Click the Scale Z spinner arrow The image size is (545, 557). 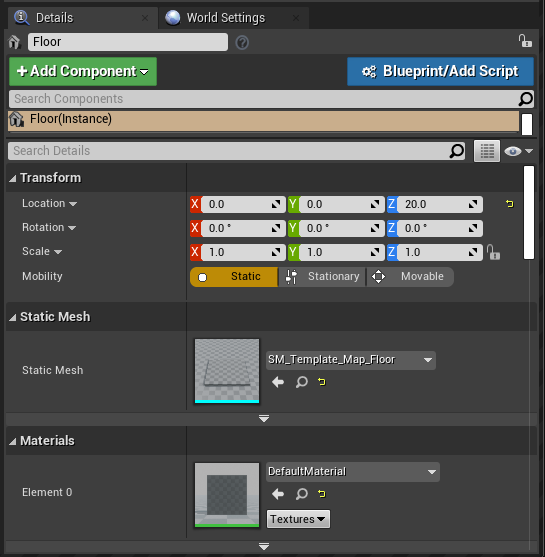tap(473, 252)
